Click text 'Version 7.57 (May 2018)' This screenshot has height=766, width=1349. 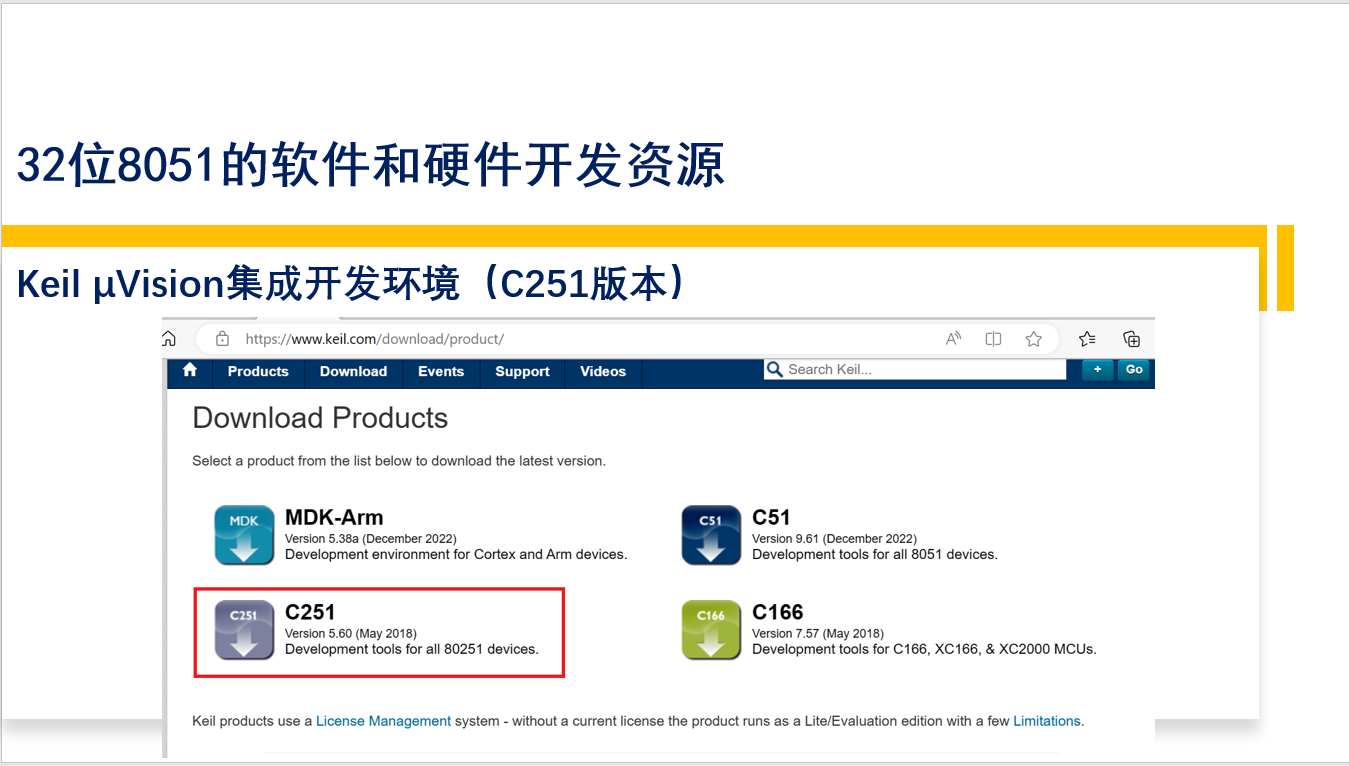point(818,633)
